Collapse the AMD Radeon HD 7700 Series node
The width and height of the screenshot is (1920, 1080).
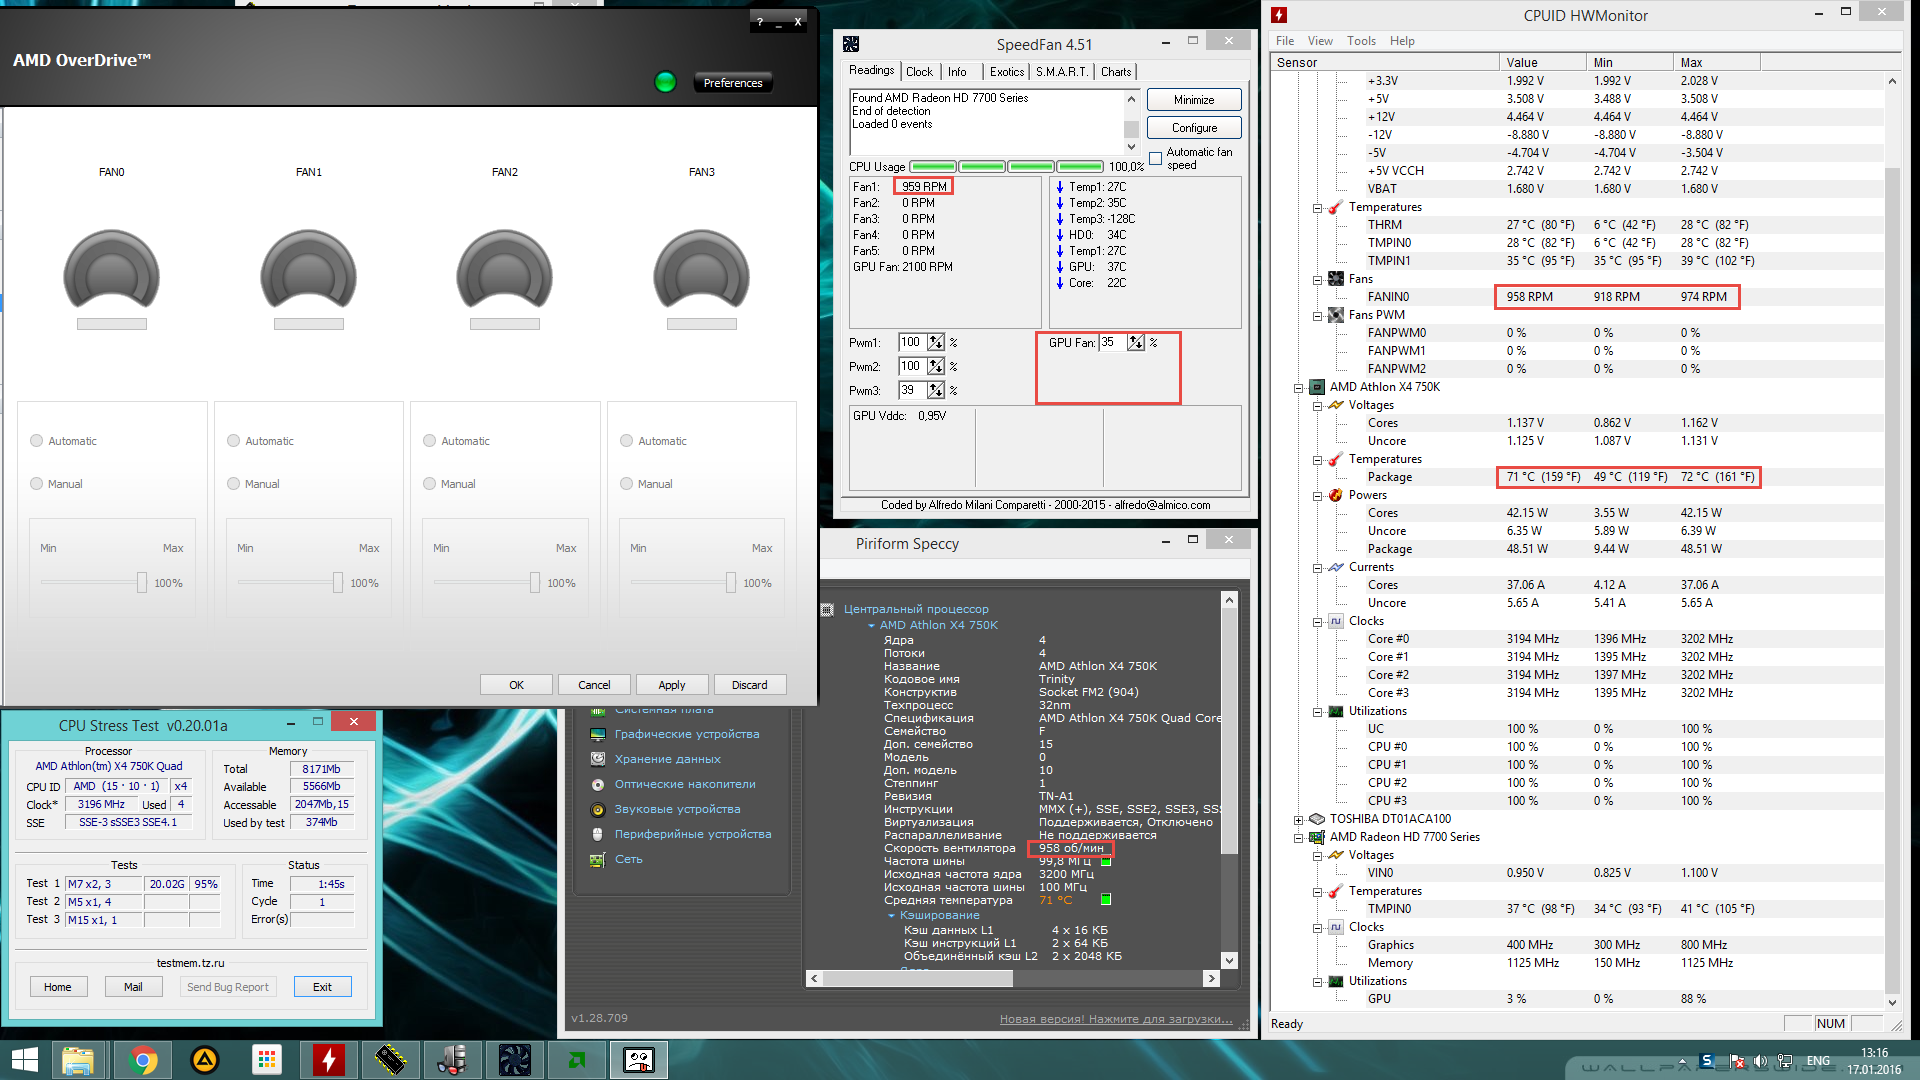tap(1299, 838)
